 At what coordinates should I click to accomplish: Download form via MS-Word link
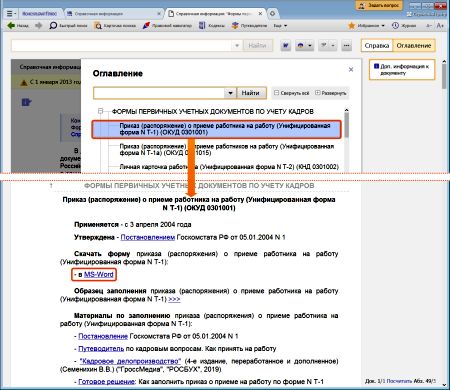99,275
